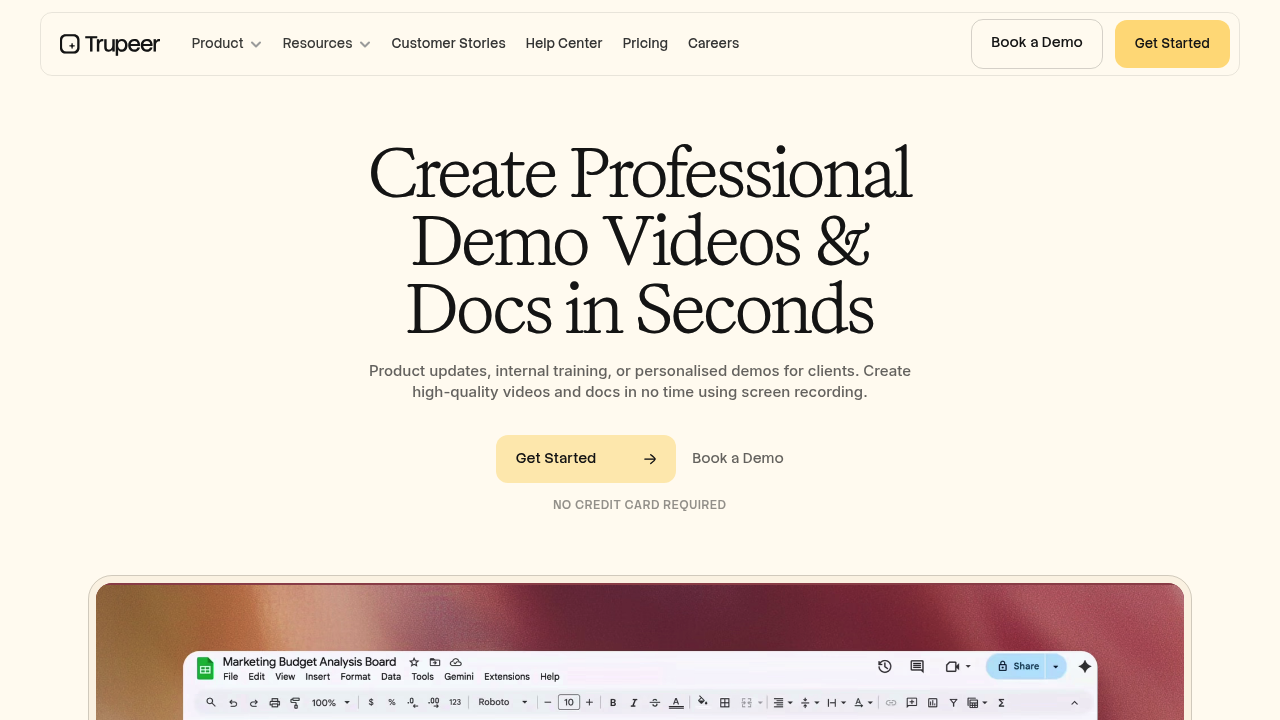Image resolution: width=1280 pixels, height=720 pixels.
Task: Go to Customer Stories
Action: (448, 44)
